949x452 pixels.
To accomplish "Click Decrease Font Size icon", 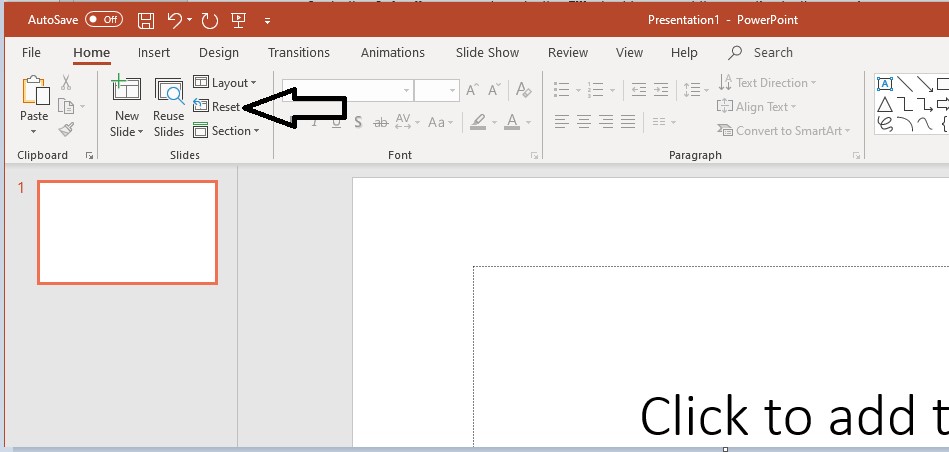I will [494, 91].
